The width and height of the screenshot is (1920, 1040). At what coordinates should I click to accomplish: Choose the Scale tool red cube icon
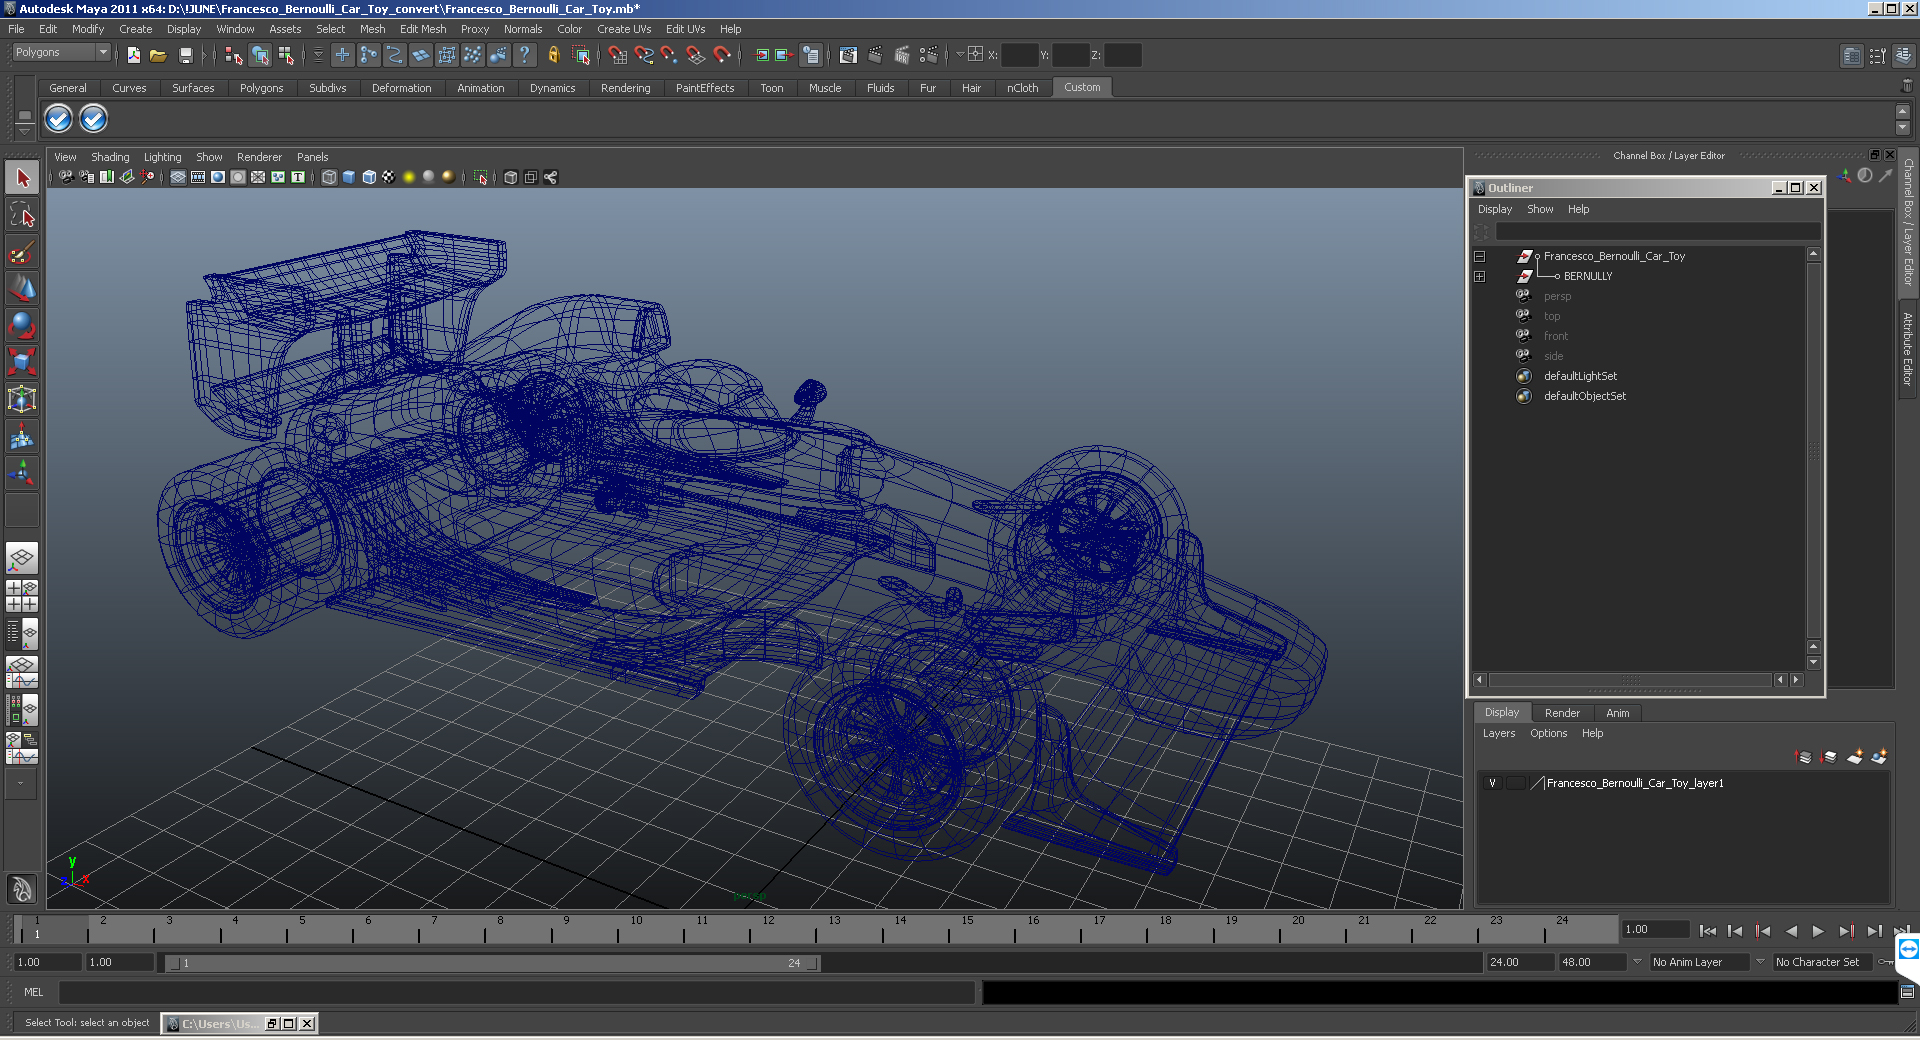[22, 361]
